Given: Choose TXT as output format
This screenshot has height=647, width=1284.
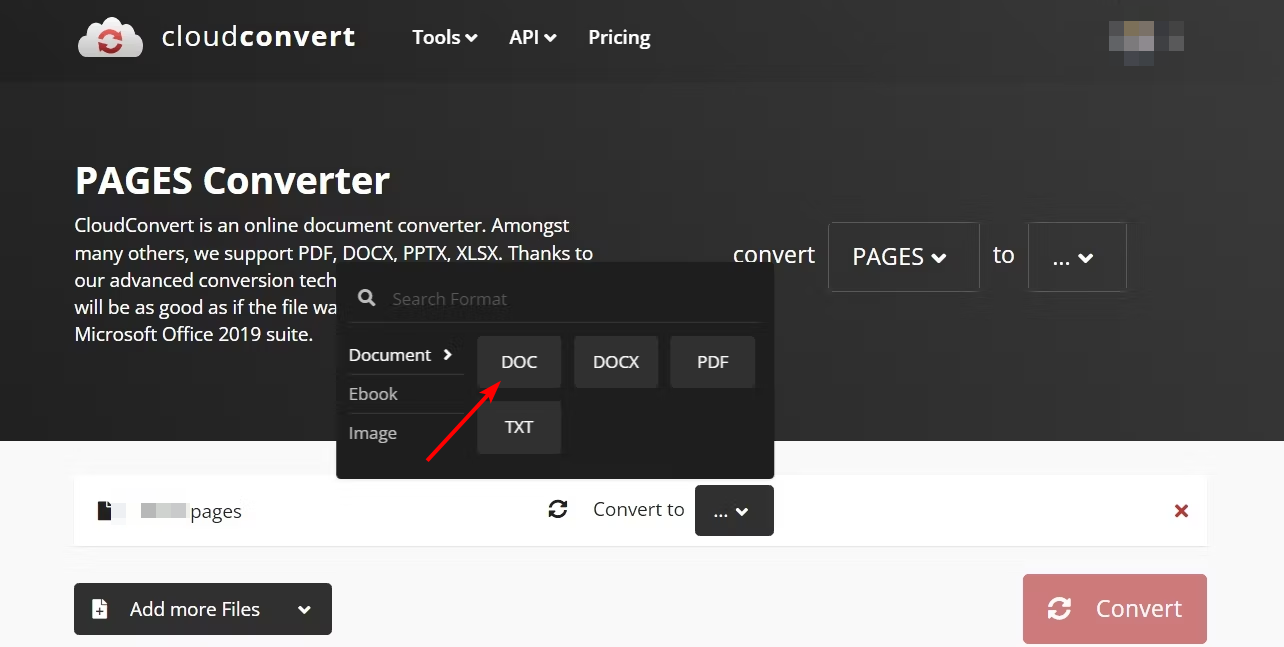Looking at the screenshot, I should coord(519,427).
